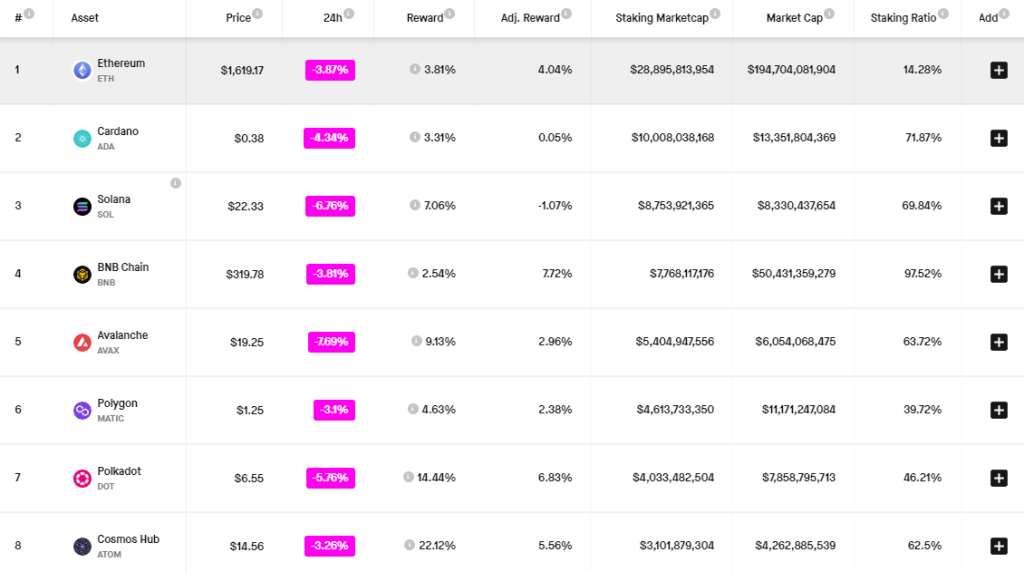
Task: Add Solana using its plus button
Action: [x=998, y=206]
